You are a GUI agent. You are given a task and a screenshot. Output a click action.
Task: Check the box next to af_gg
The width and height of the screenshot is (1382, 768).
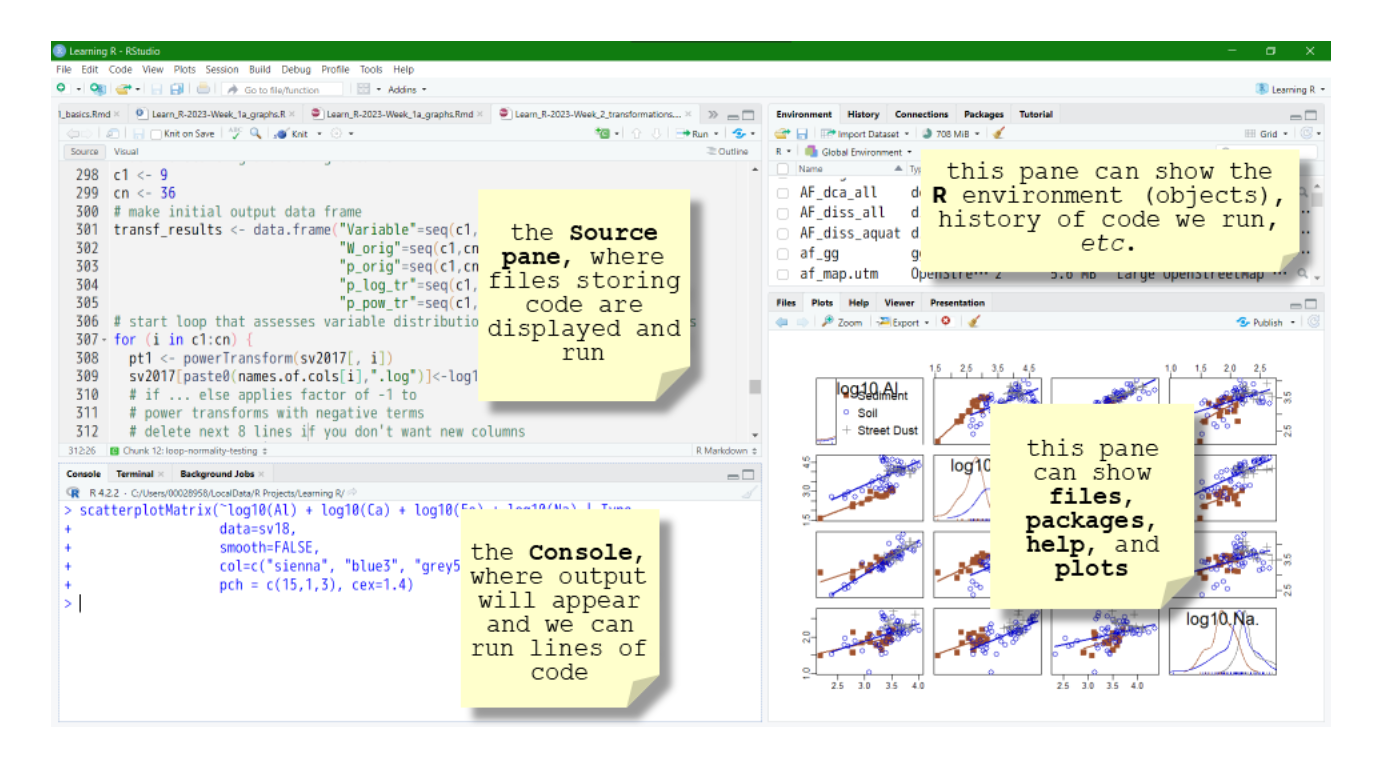tap(783, 254)
